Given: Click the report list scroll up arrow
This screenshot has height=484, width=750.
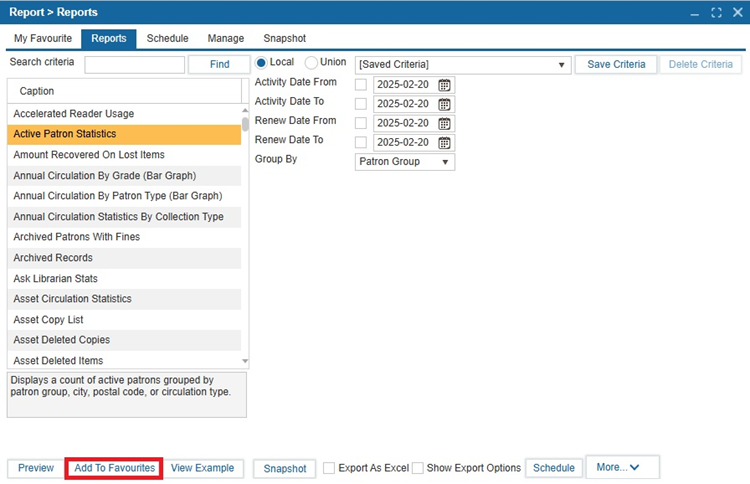Looking at the screenshot, I should [245, 110].
